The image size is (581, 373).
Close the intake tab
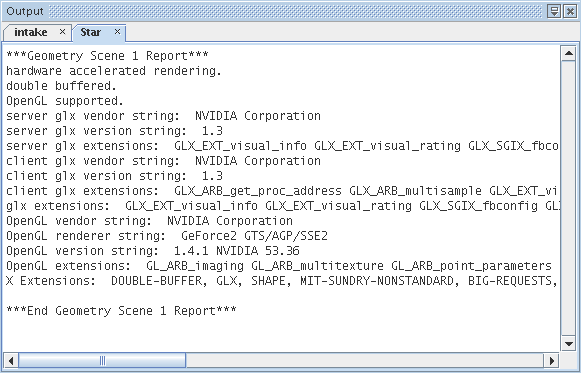pyautogui.click(x=62, y=32)
